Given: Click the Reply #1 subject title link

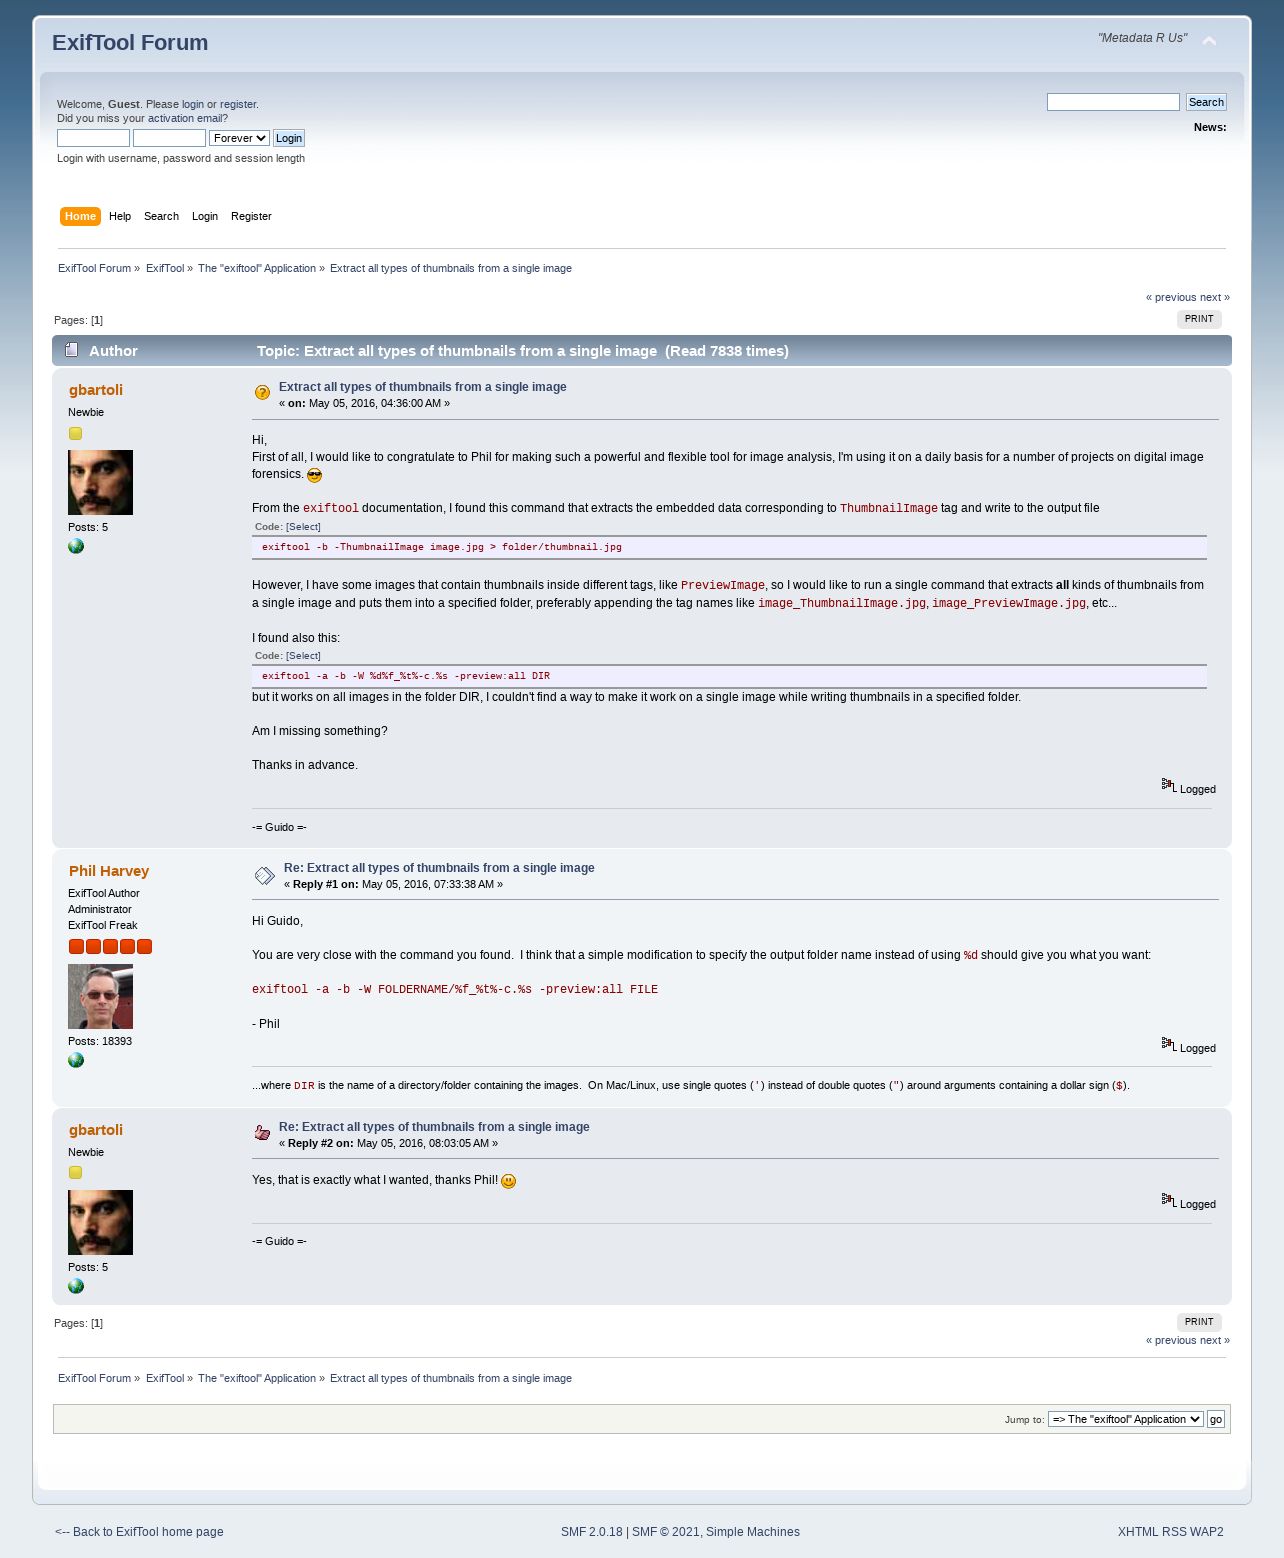Looking at the screenshot, I should tap(439, 868).
